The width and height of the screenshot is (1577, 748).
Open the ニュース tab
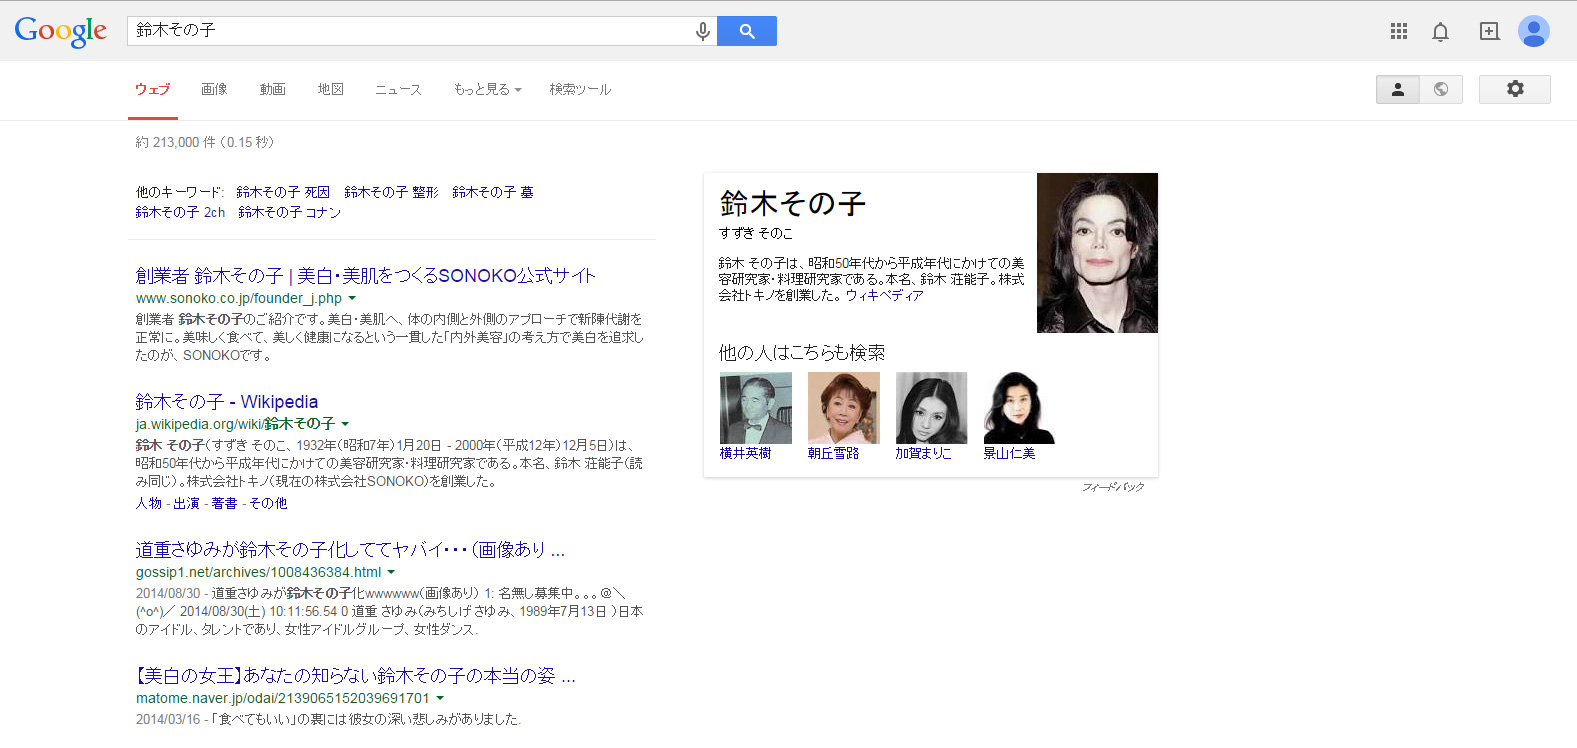(x=398, y=89)
